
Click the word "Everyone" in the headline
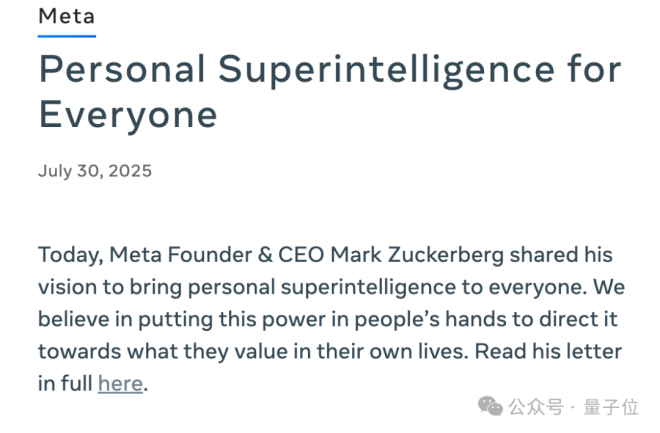click(x=128, y=115)
